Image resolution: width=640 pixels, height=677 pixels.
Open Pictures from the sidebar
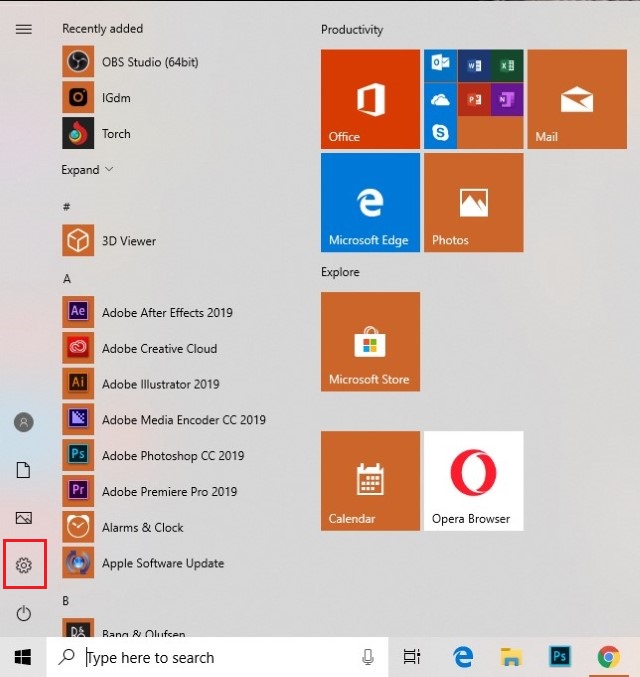point(24,518)
